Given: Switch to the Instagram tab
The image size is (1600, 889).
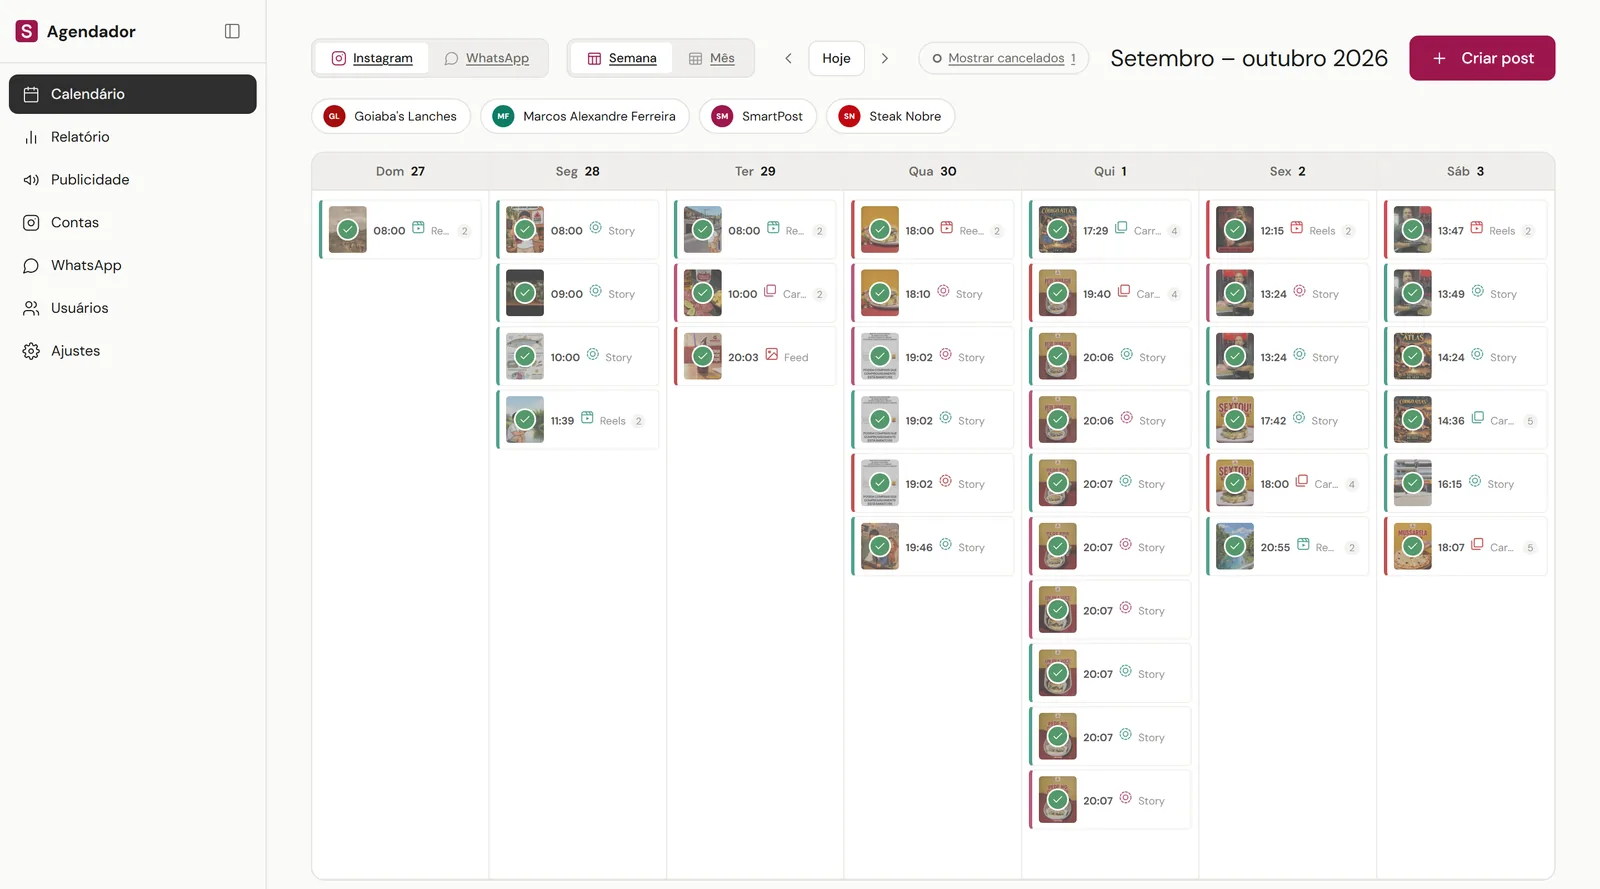Looking at the screenshot, I should point(372,58).
